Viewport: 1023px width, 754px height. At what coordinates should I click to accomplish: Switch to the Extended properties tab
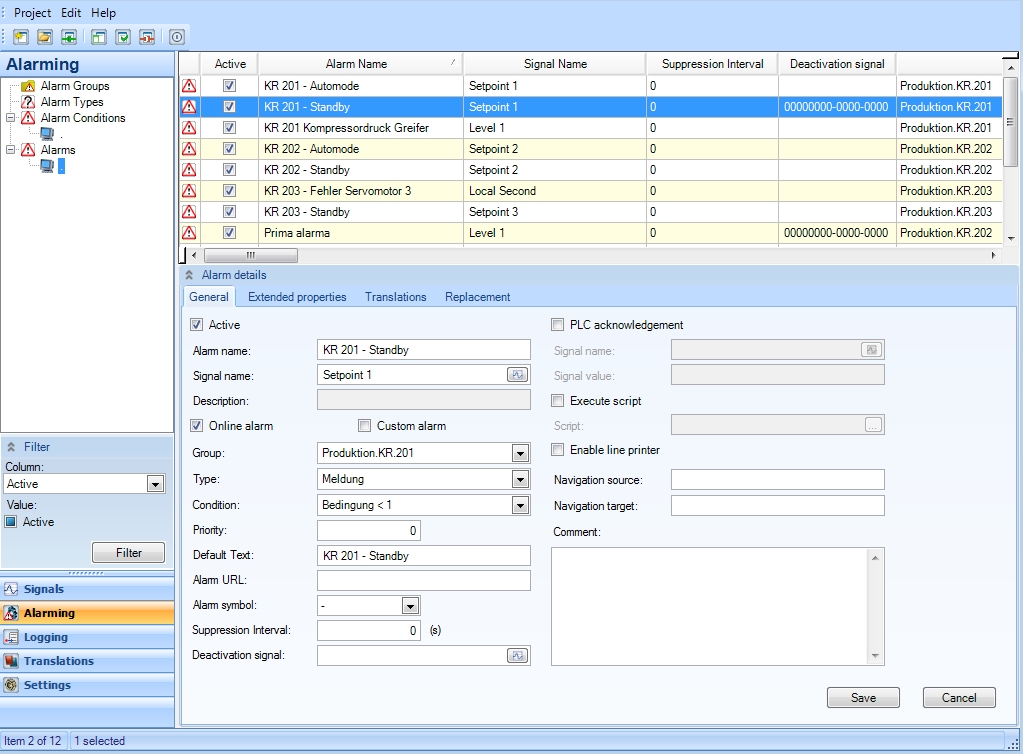point(297,297)
